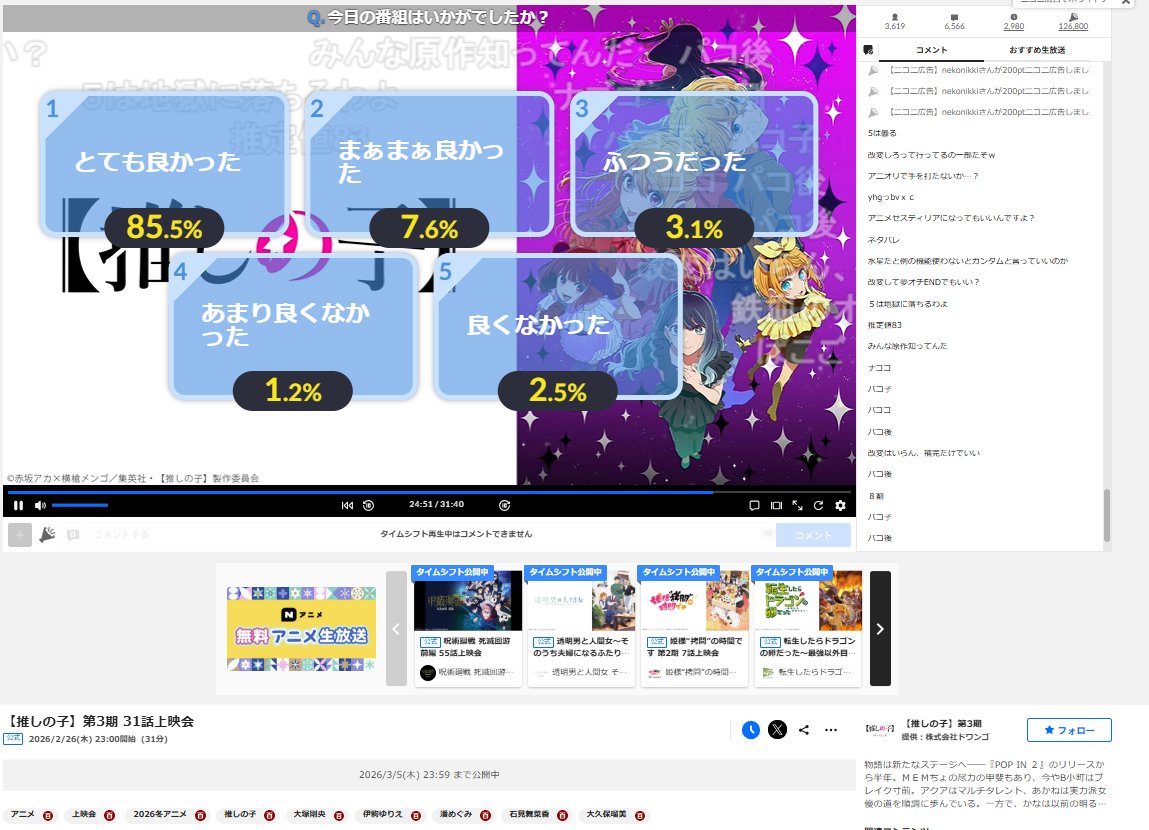Mute the player volume speaker icon

(40, 505)
